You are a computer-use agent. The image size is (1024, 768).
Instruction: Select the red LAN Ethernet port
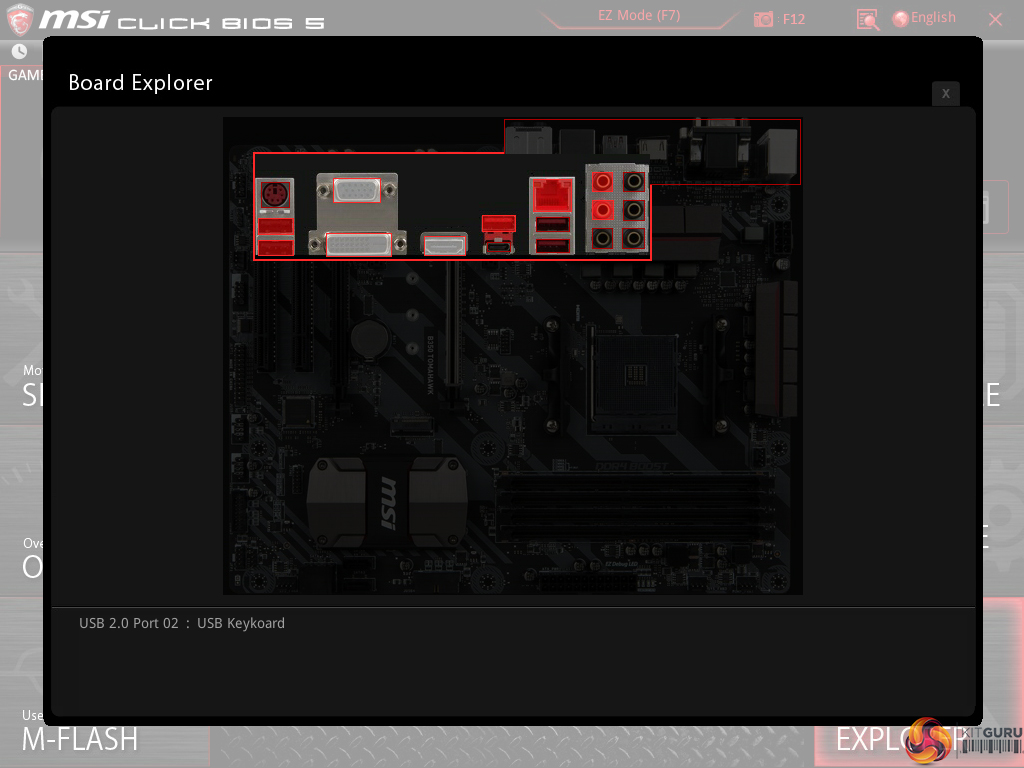(552, 195)
